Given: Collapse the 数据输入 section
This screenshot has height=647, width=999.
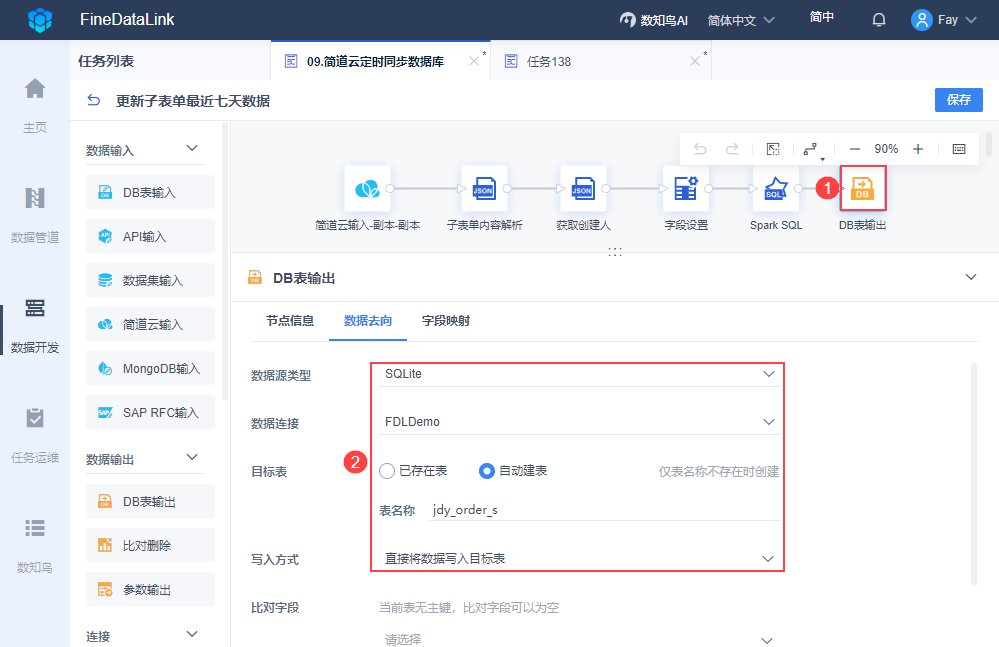Looking at the screenshot, I should pyautogui.click(x=192, y=148).
